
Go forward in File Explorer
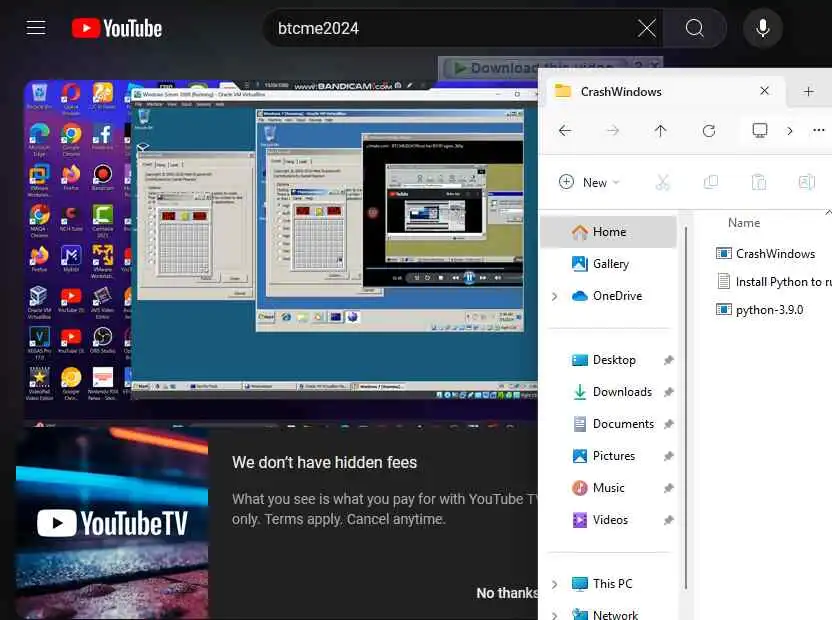pyautogui.click(x=613, y=131)
